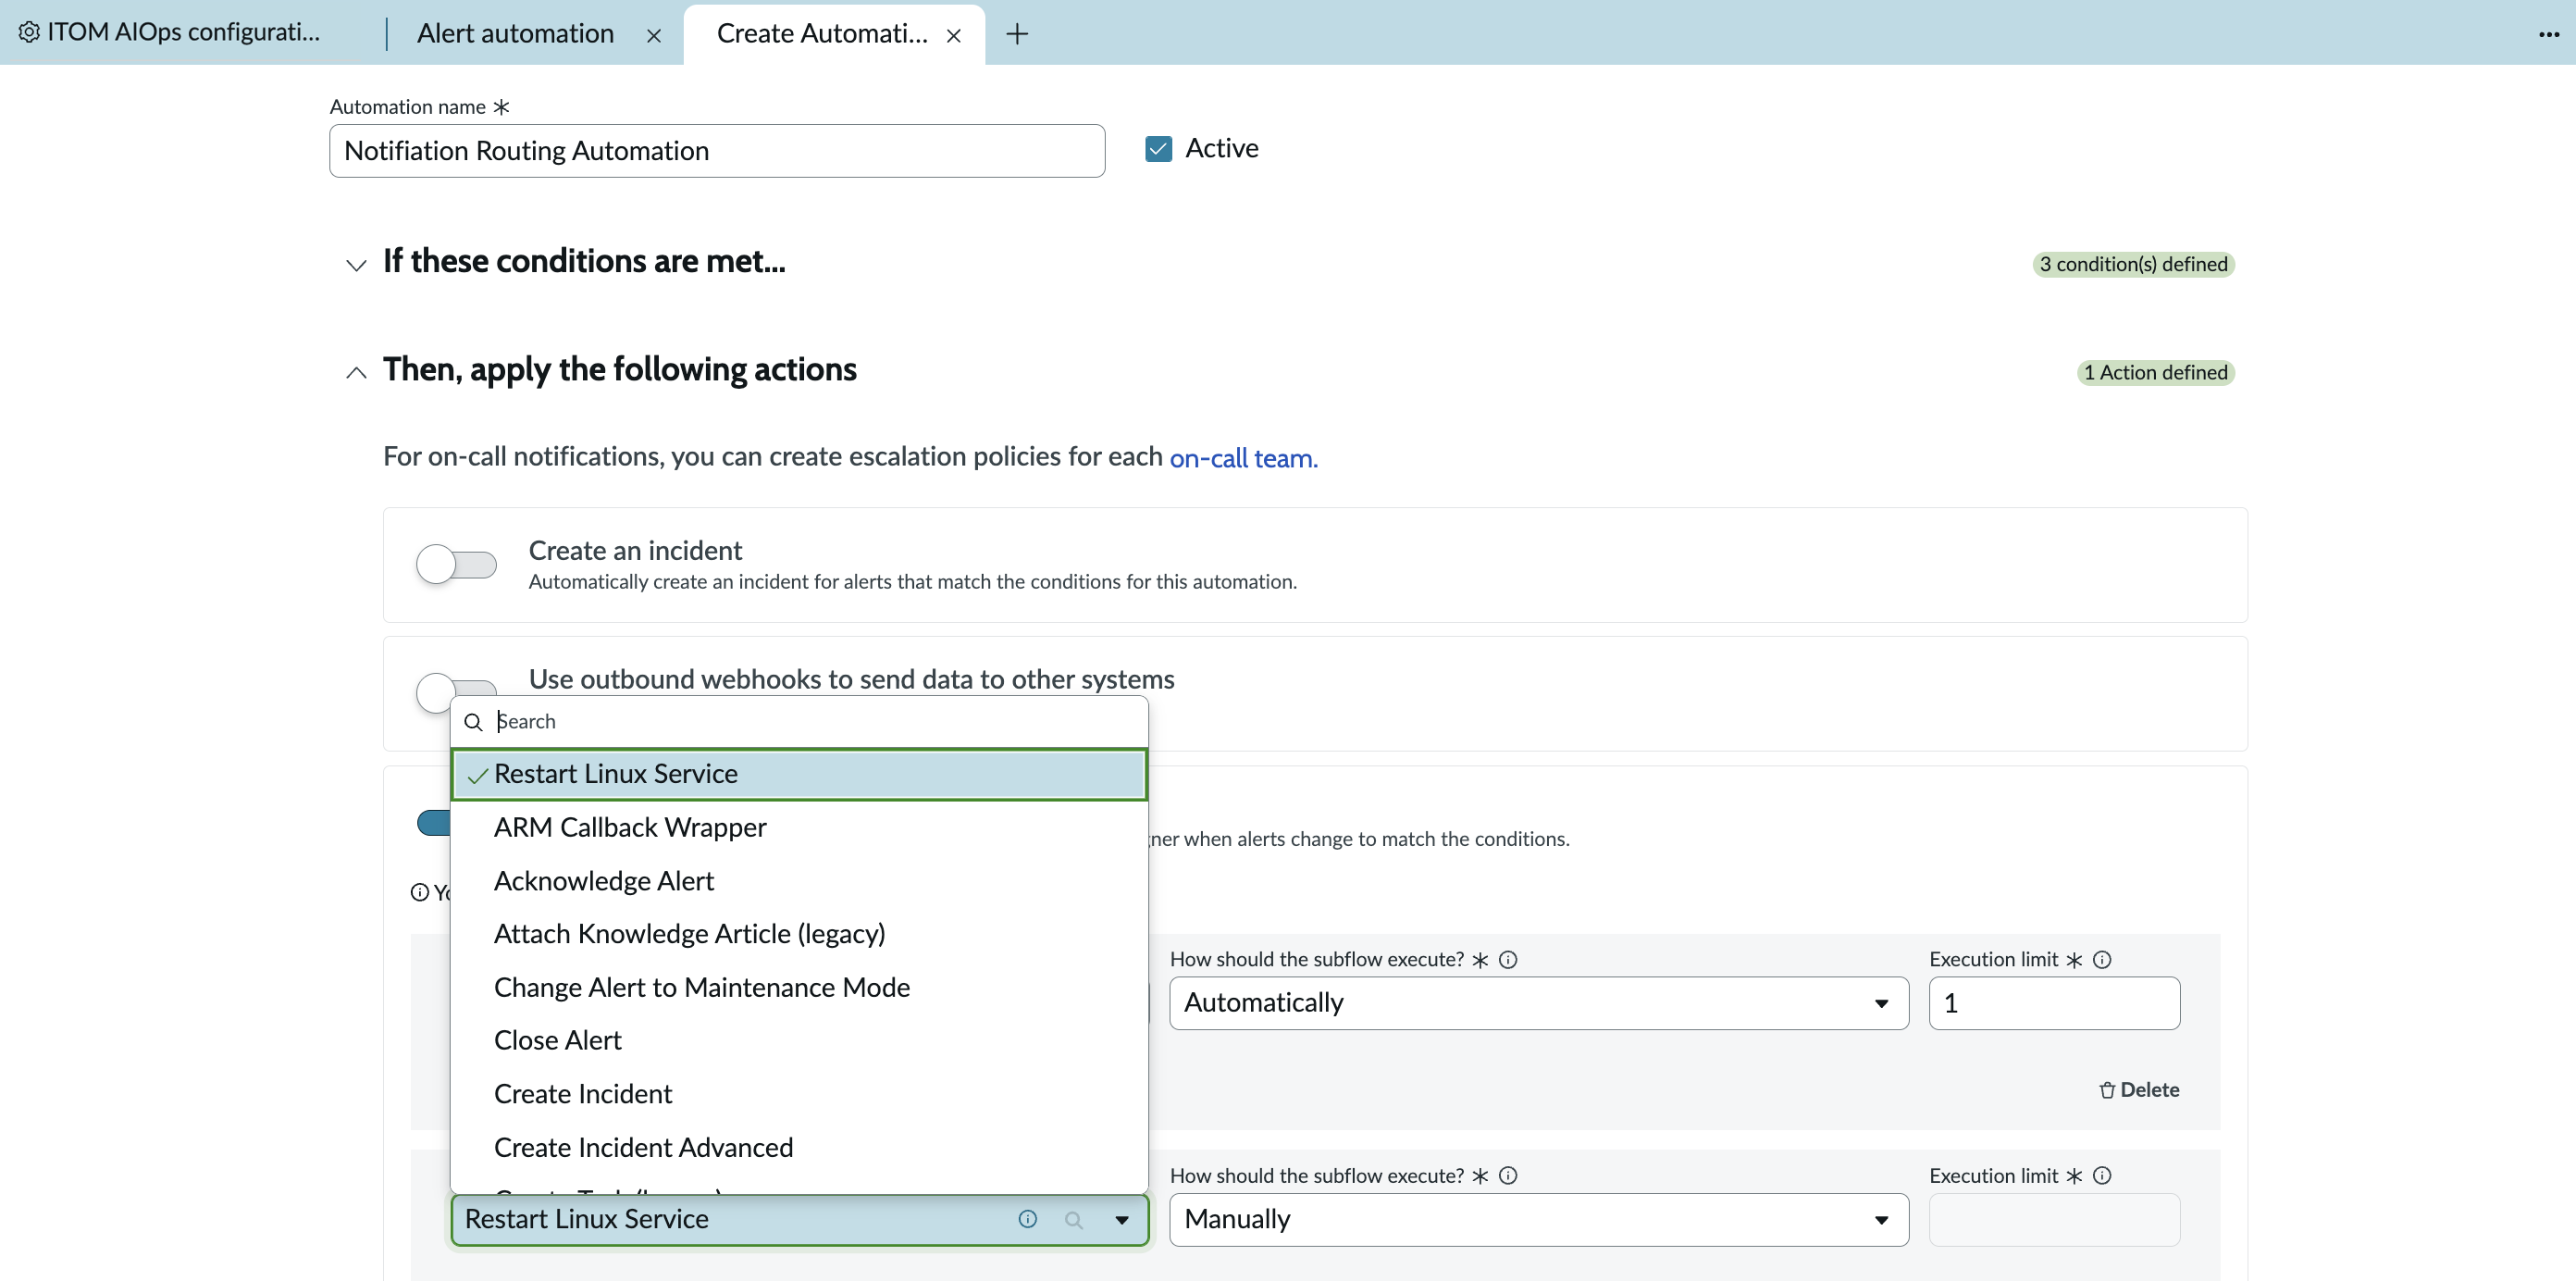Show info for first Execution limit
2576x1281 pixels.
2102,959
